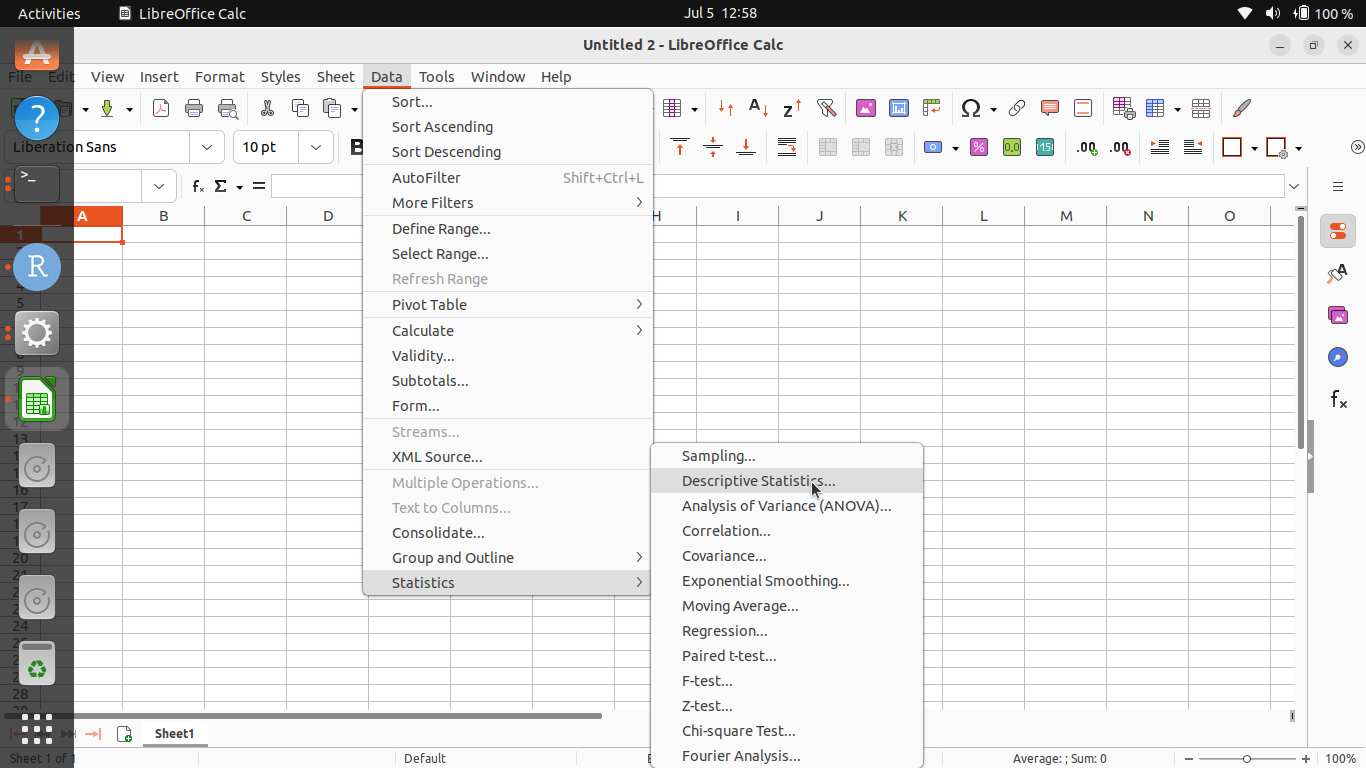Open Draw Functions with brush icon
Viewport: 1366px width, 768px height.
tap(1242, 108)
